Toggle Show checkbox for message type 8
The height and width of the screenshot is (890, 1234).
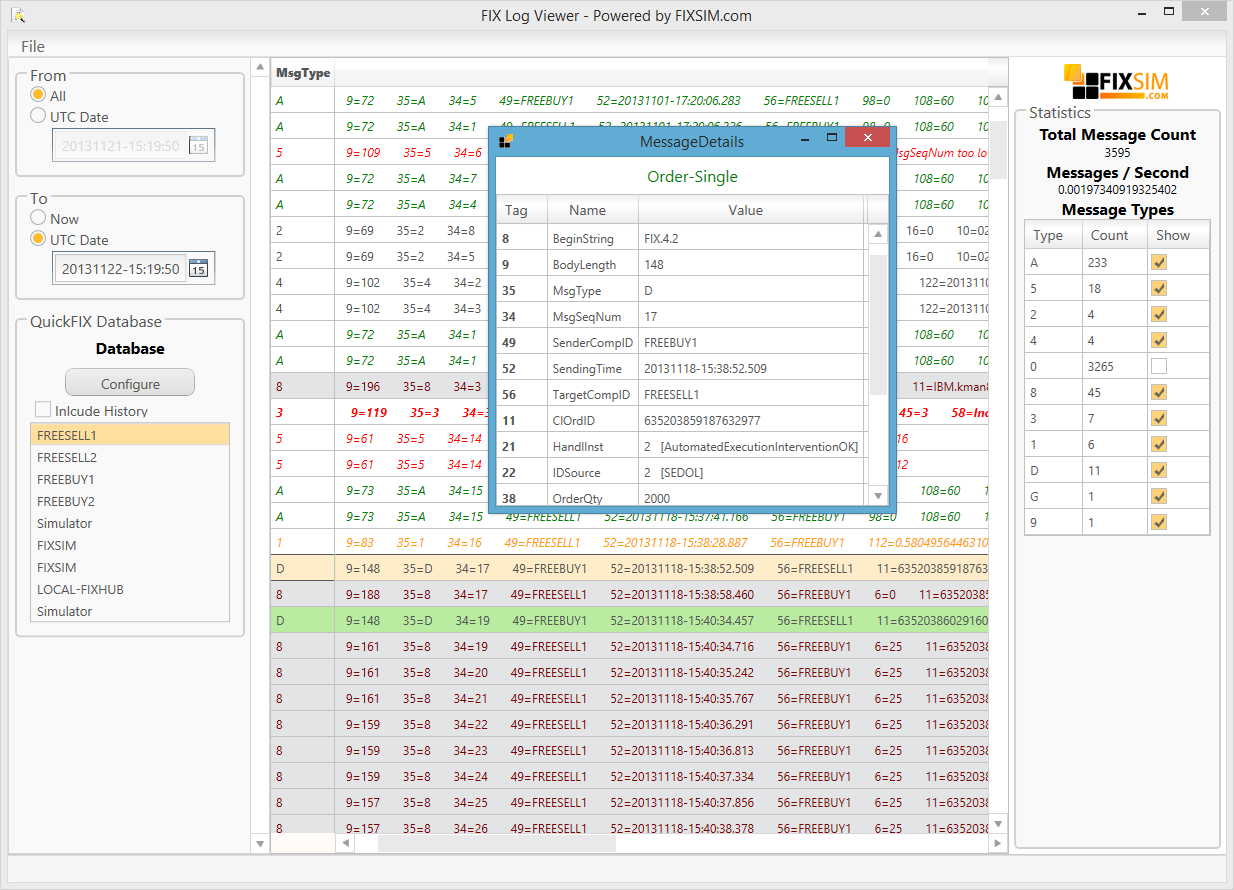click(1159, 392)
